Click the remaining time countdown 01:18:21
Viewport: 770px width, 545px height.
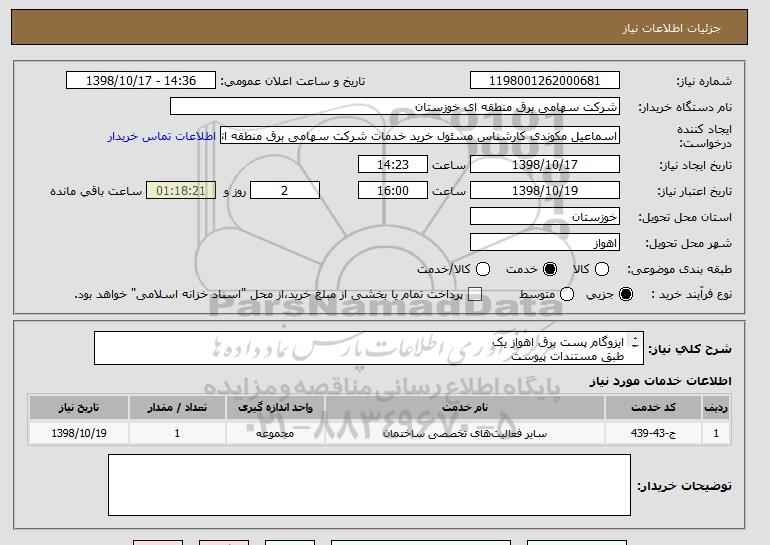pyautogui.click(x=181, y=191)
